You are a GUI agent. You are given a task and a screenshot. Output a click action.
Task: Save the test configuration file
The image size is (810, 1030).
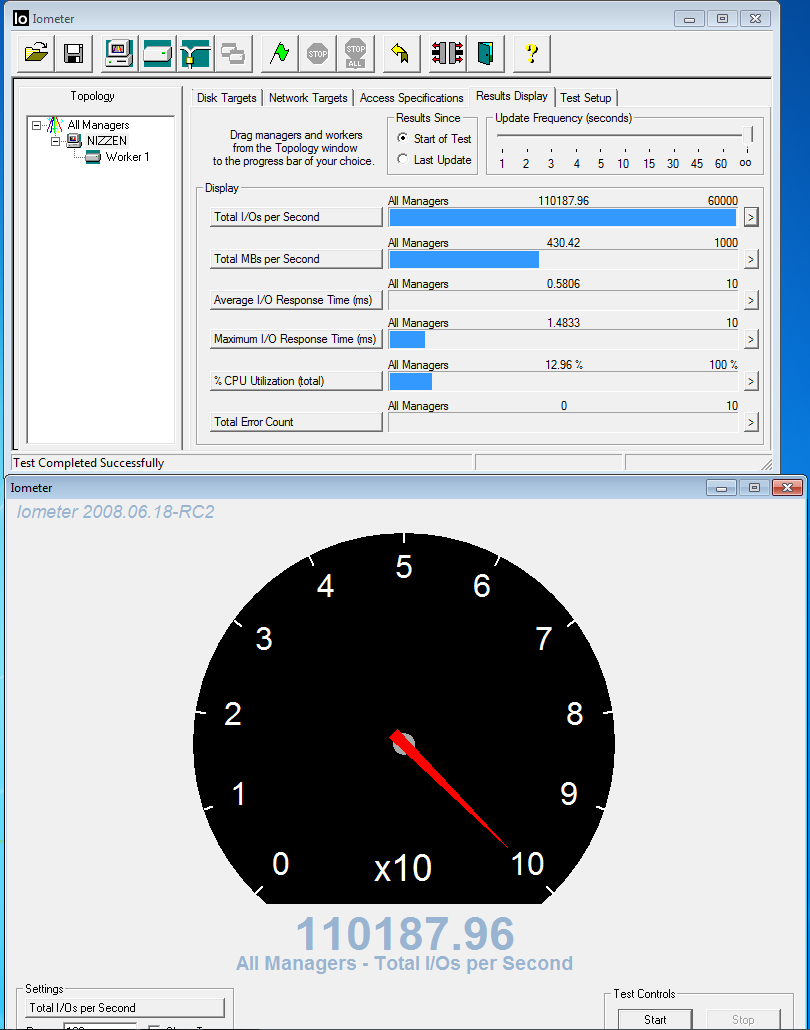click(73, 53)
